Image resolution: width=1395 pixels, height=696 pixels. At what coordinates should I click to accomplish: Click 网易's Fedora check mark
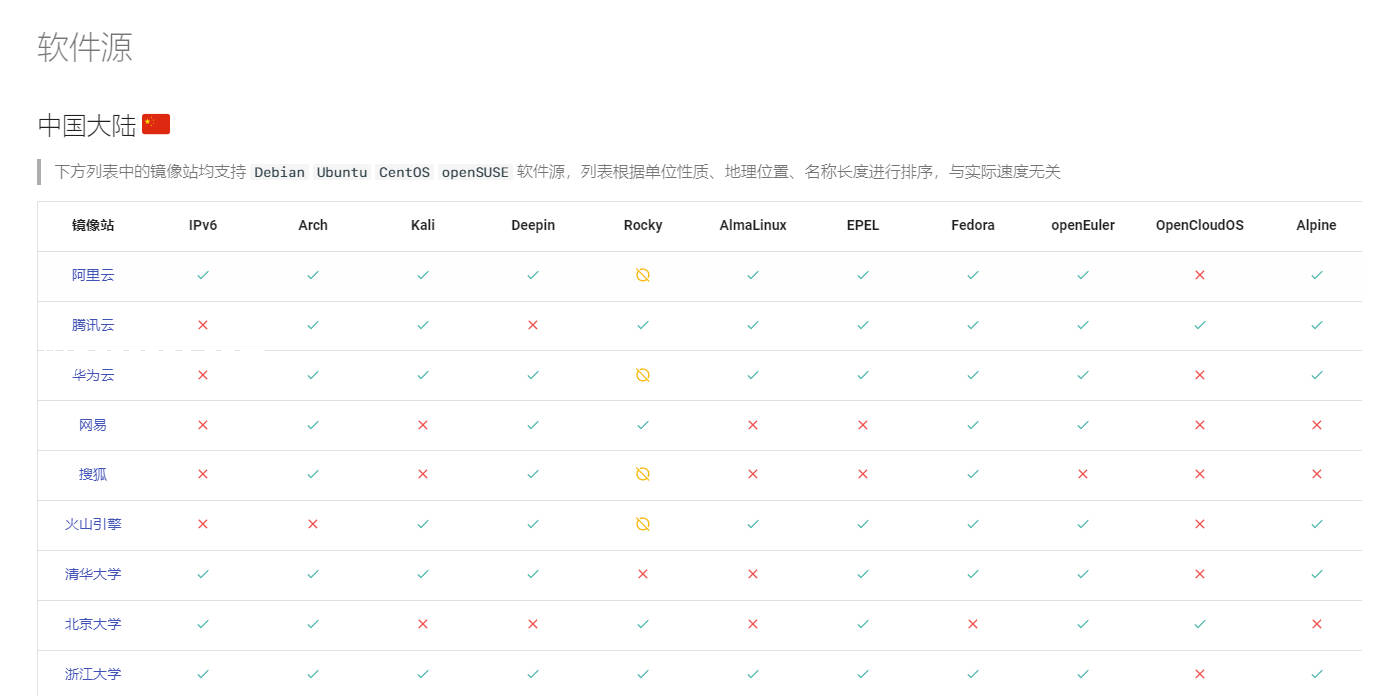coord(973,425)
